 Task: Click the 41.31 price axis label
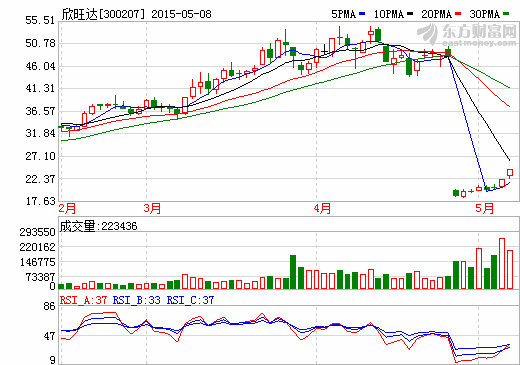[40, 88]
